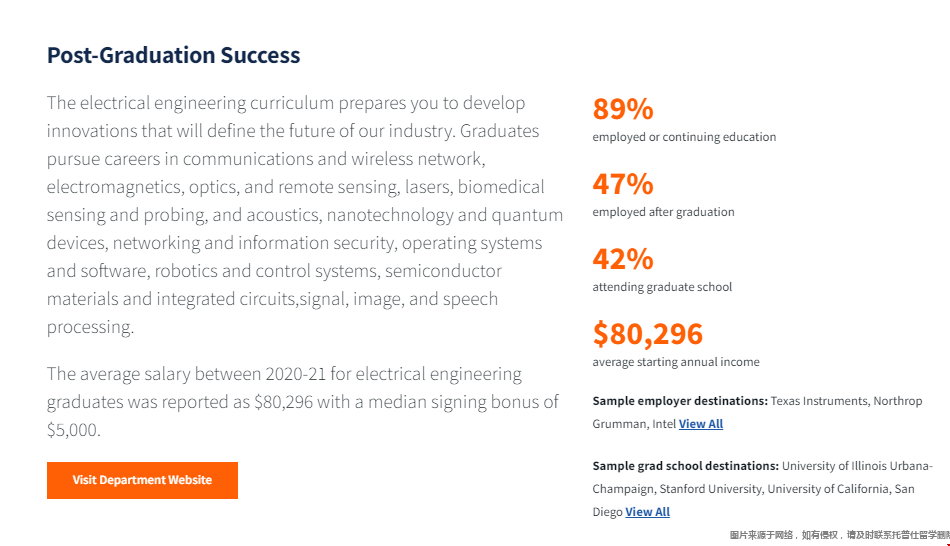Viewport: 950px width, 546px height.
Task: Click the Post-Graduation Success heading
Action: point(173,55)
